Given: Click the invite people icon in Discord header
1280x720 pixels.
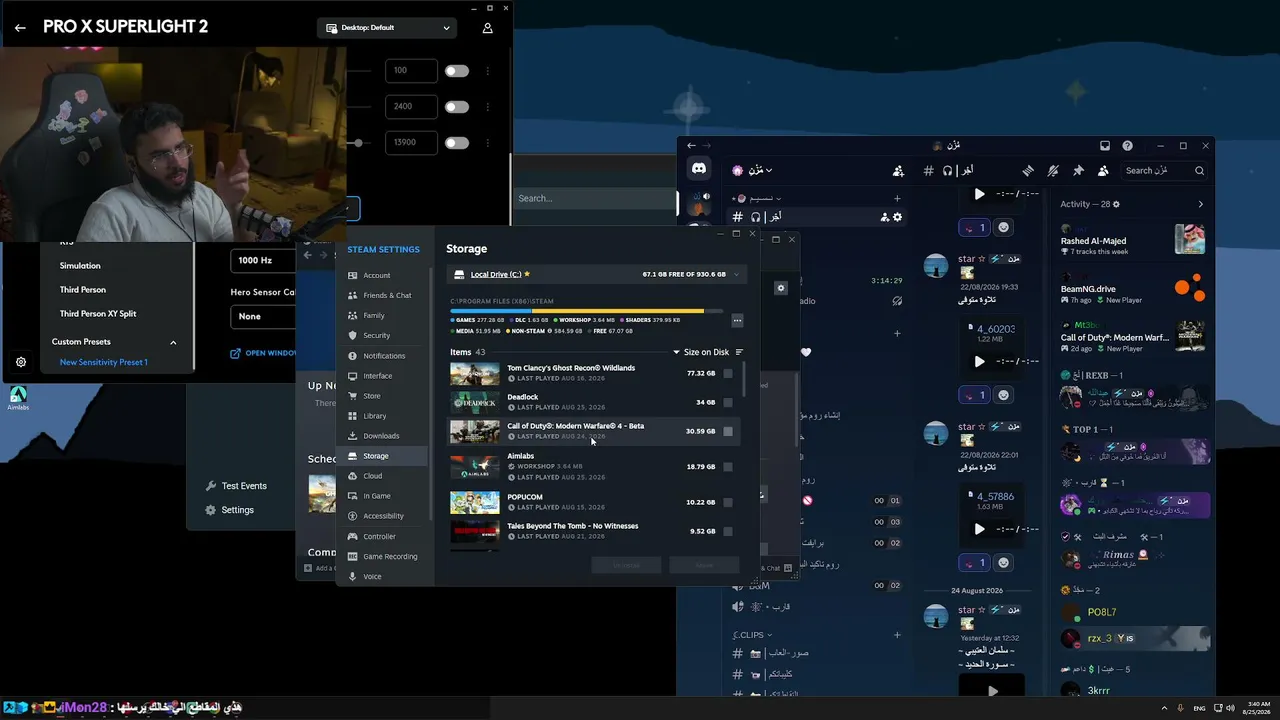Looking at the screenshot, I should [898, 171].
